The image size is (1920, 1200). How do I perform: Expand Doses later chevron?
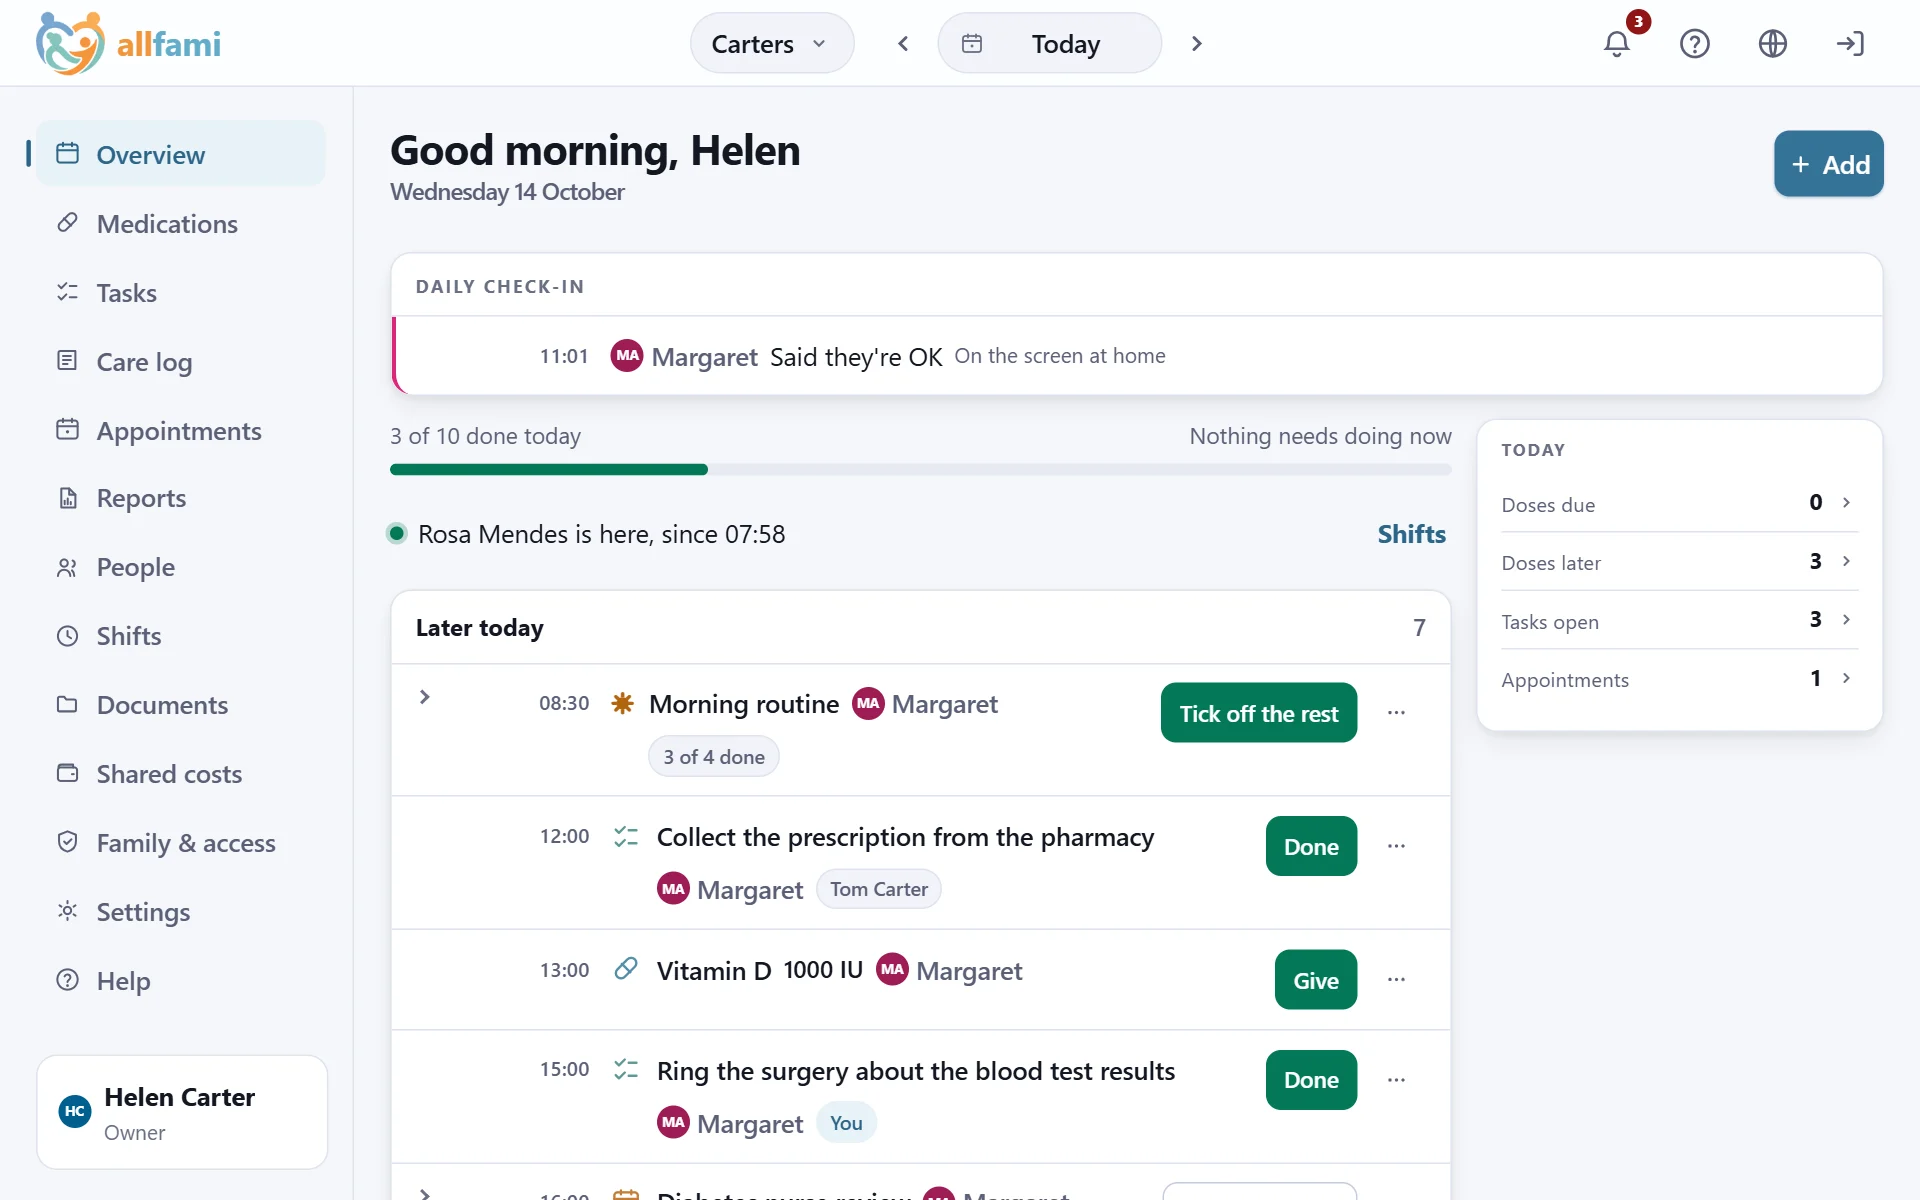point(1846,562)
